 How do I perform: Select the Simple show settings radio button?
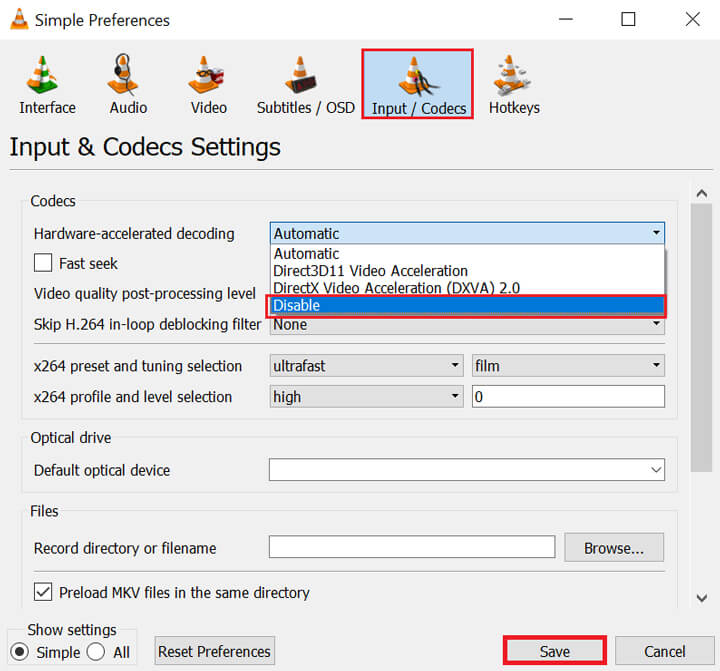pos(20,652)
